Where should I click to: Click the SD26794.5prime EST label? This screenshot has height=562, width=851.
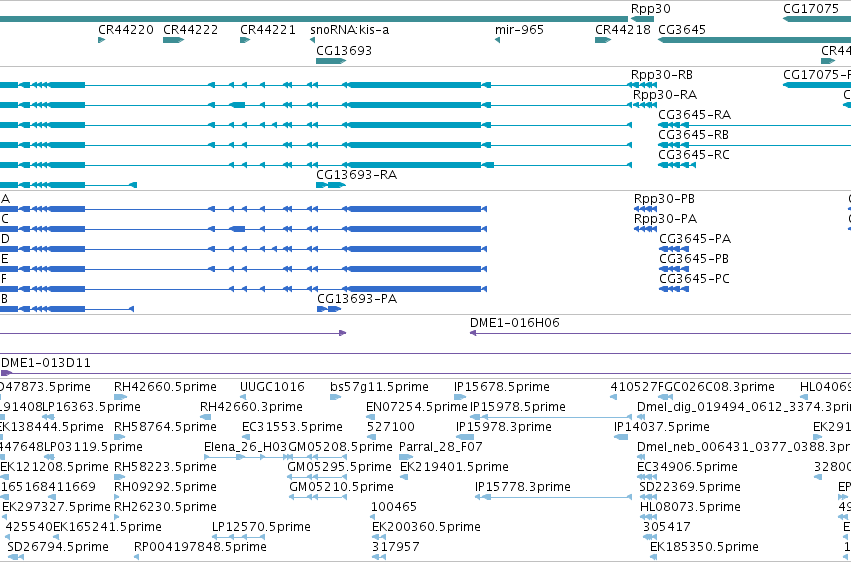point(58,548)
